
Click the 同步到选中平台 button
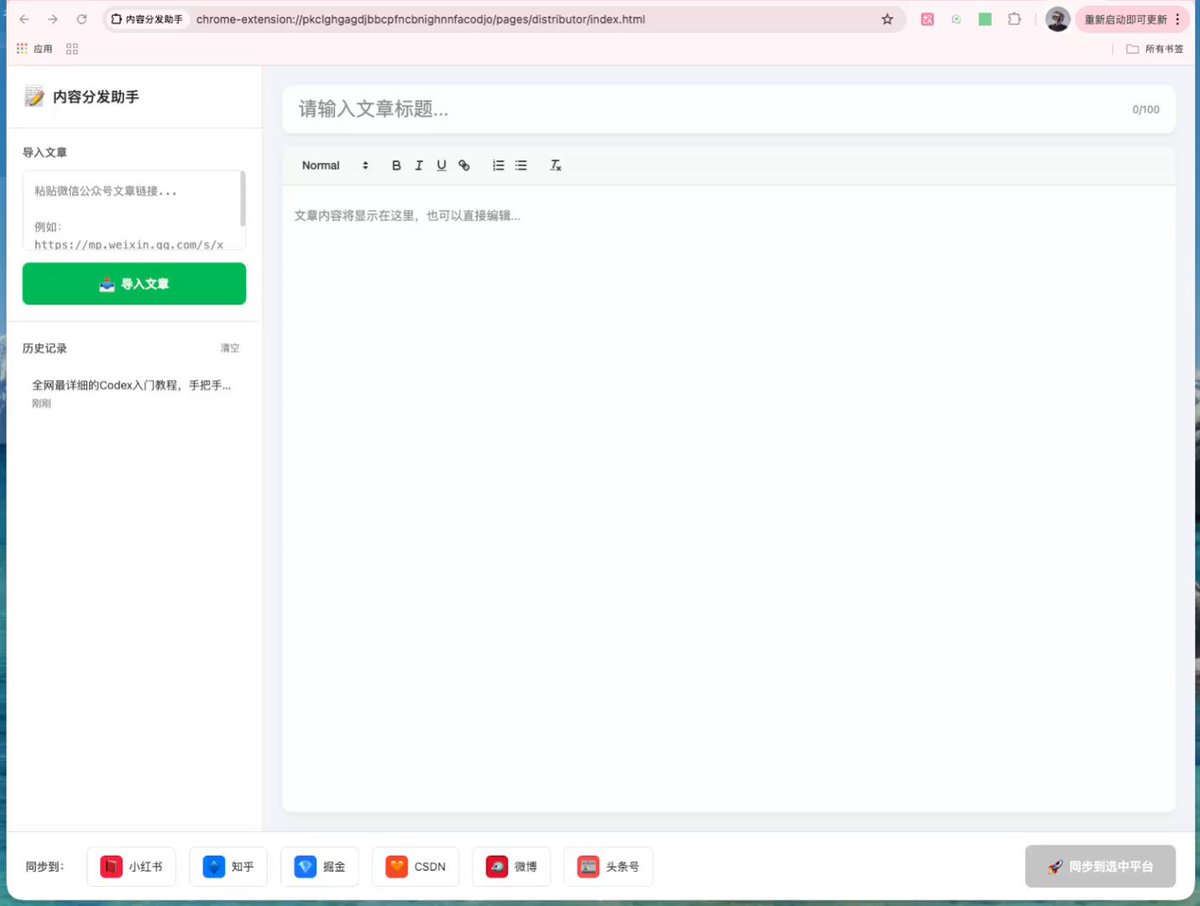[1100, 867]
